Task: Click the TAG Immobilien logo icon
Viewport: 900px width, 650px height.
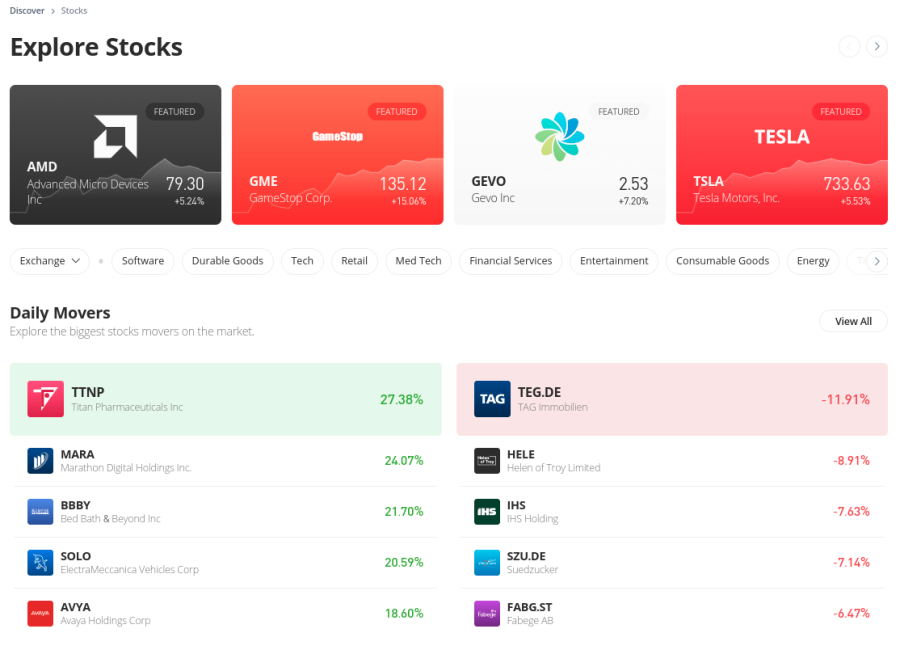Action: click(492, 399)
